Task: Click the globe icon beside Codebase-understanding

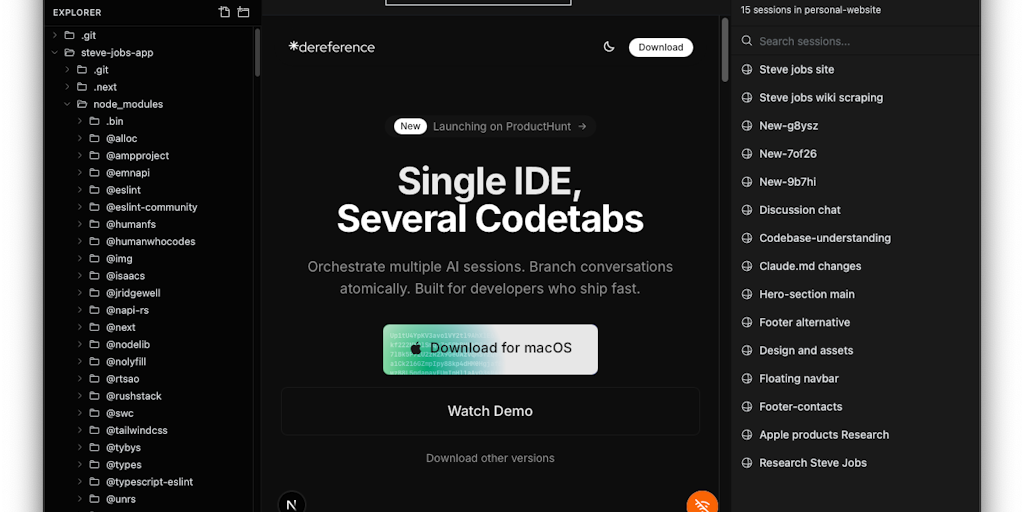Action: 747,238
